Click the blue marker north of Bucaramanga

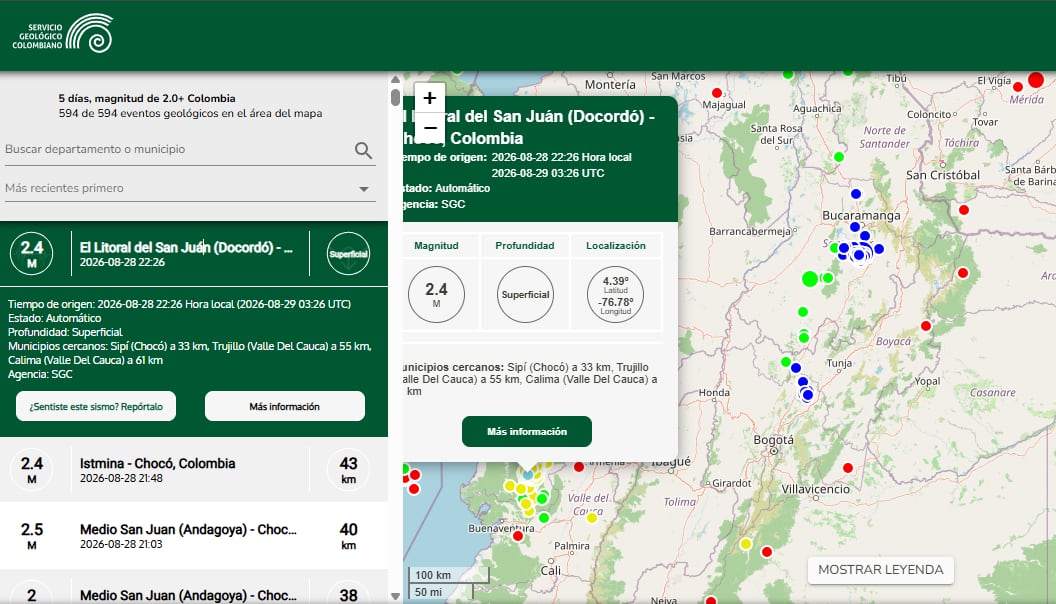point(856,194)
